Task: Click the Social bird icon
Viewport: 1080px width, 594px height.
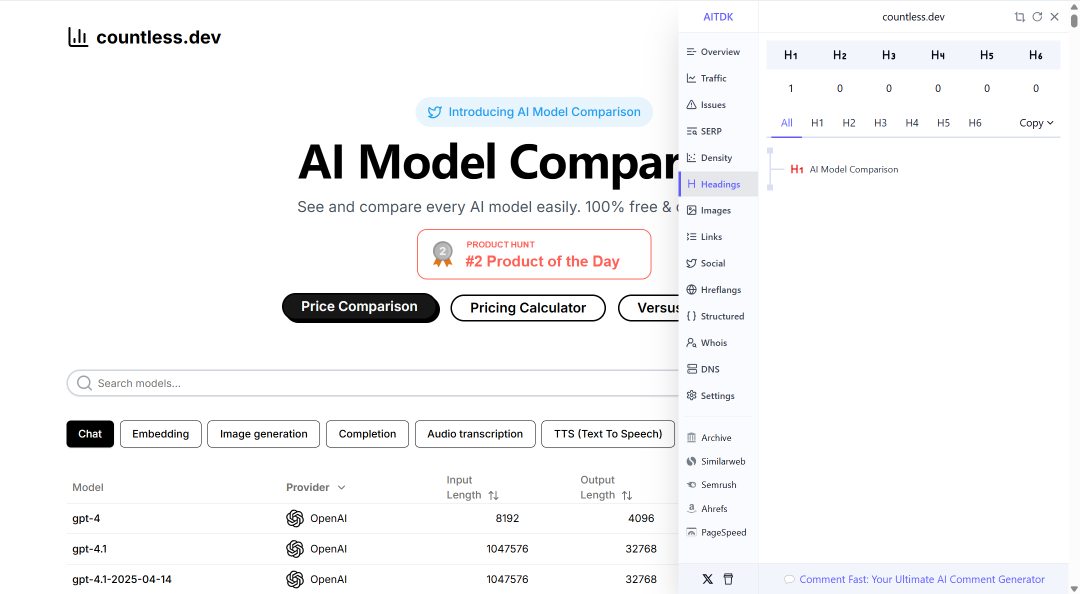Action: click(x=692, y=263)
